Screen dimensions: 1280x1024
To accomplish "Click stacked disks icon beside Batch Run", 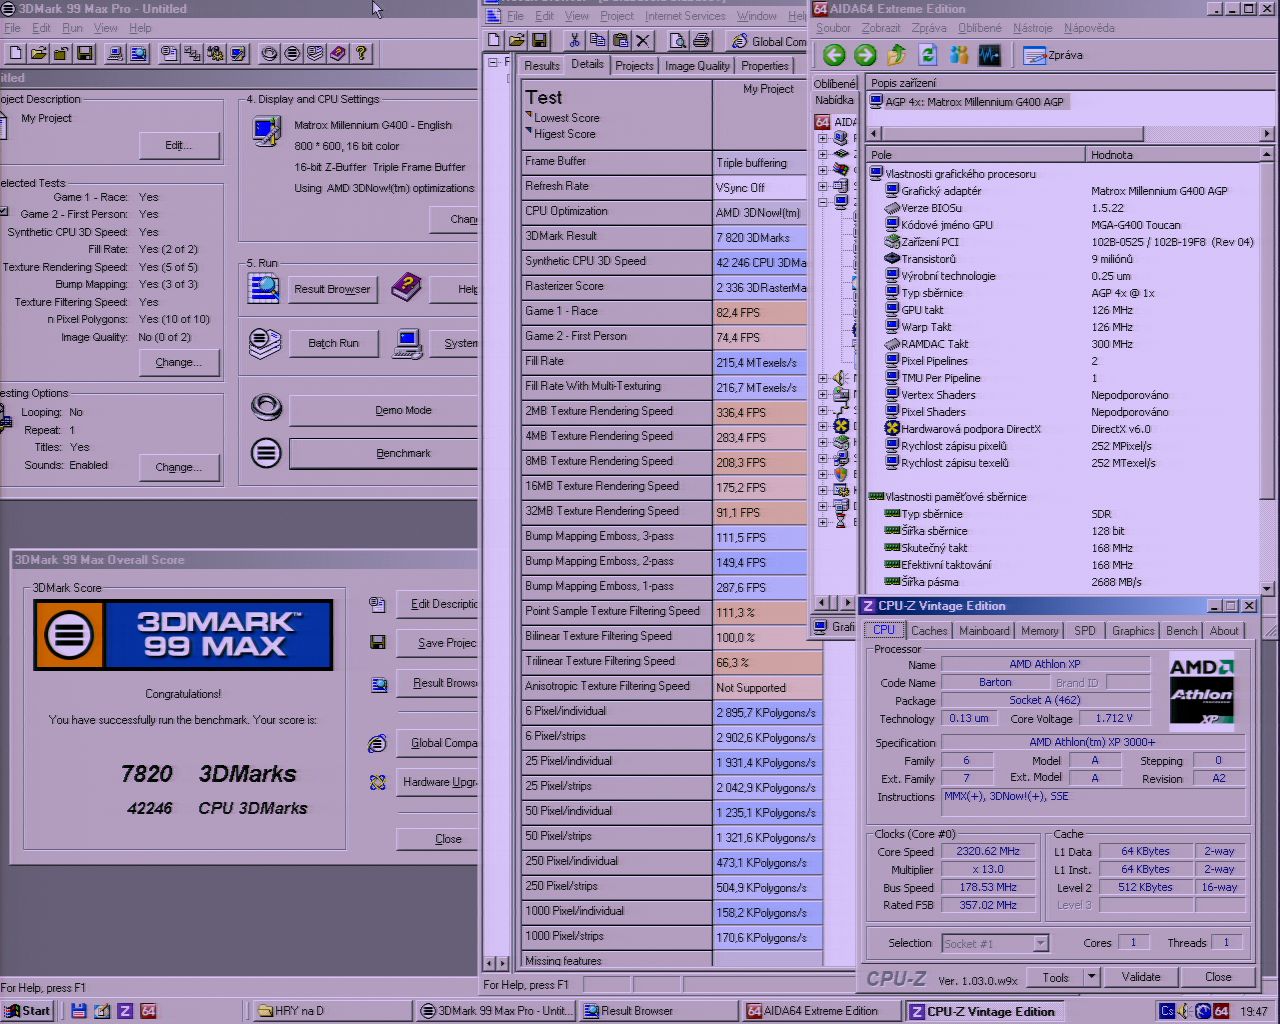I will click(x=264, y=343).
